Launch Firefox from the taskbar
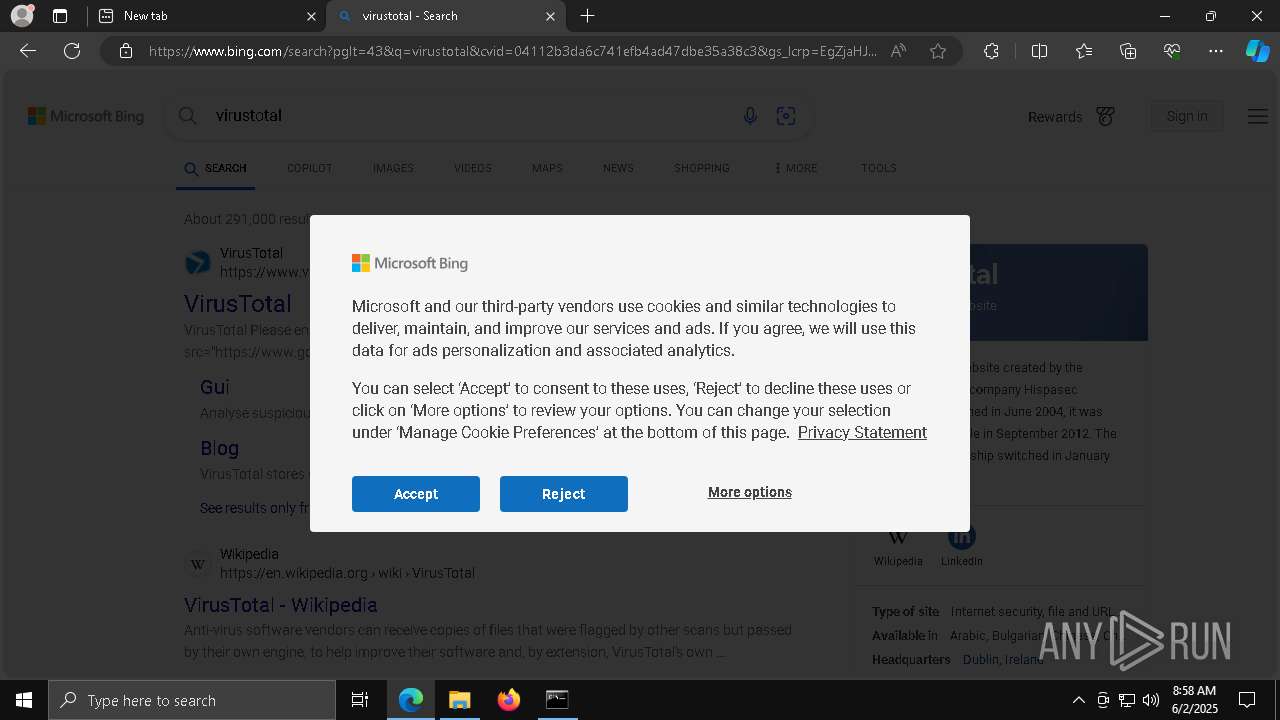The image size is (1280, 720). coord(509,700)
